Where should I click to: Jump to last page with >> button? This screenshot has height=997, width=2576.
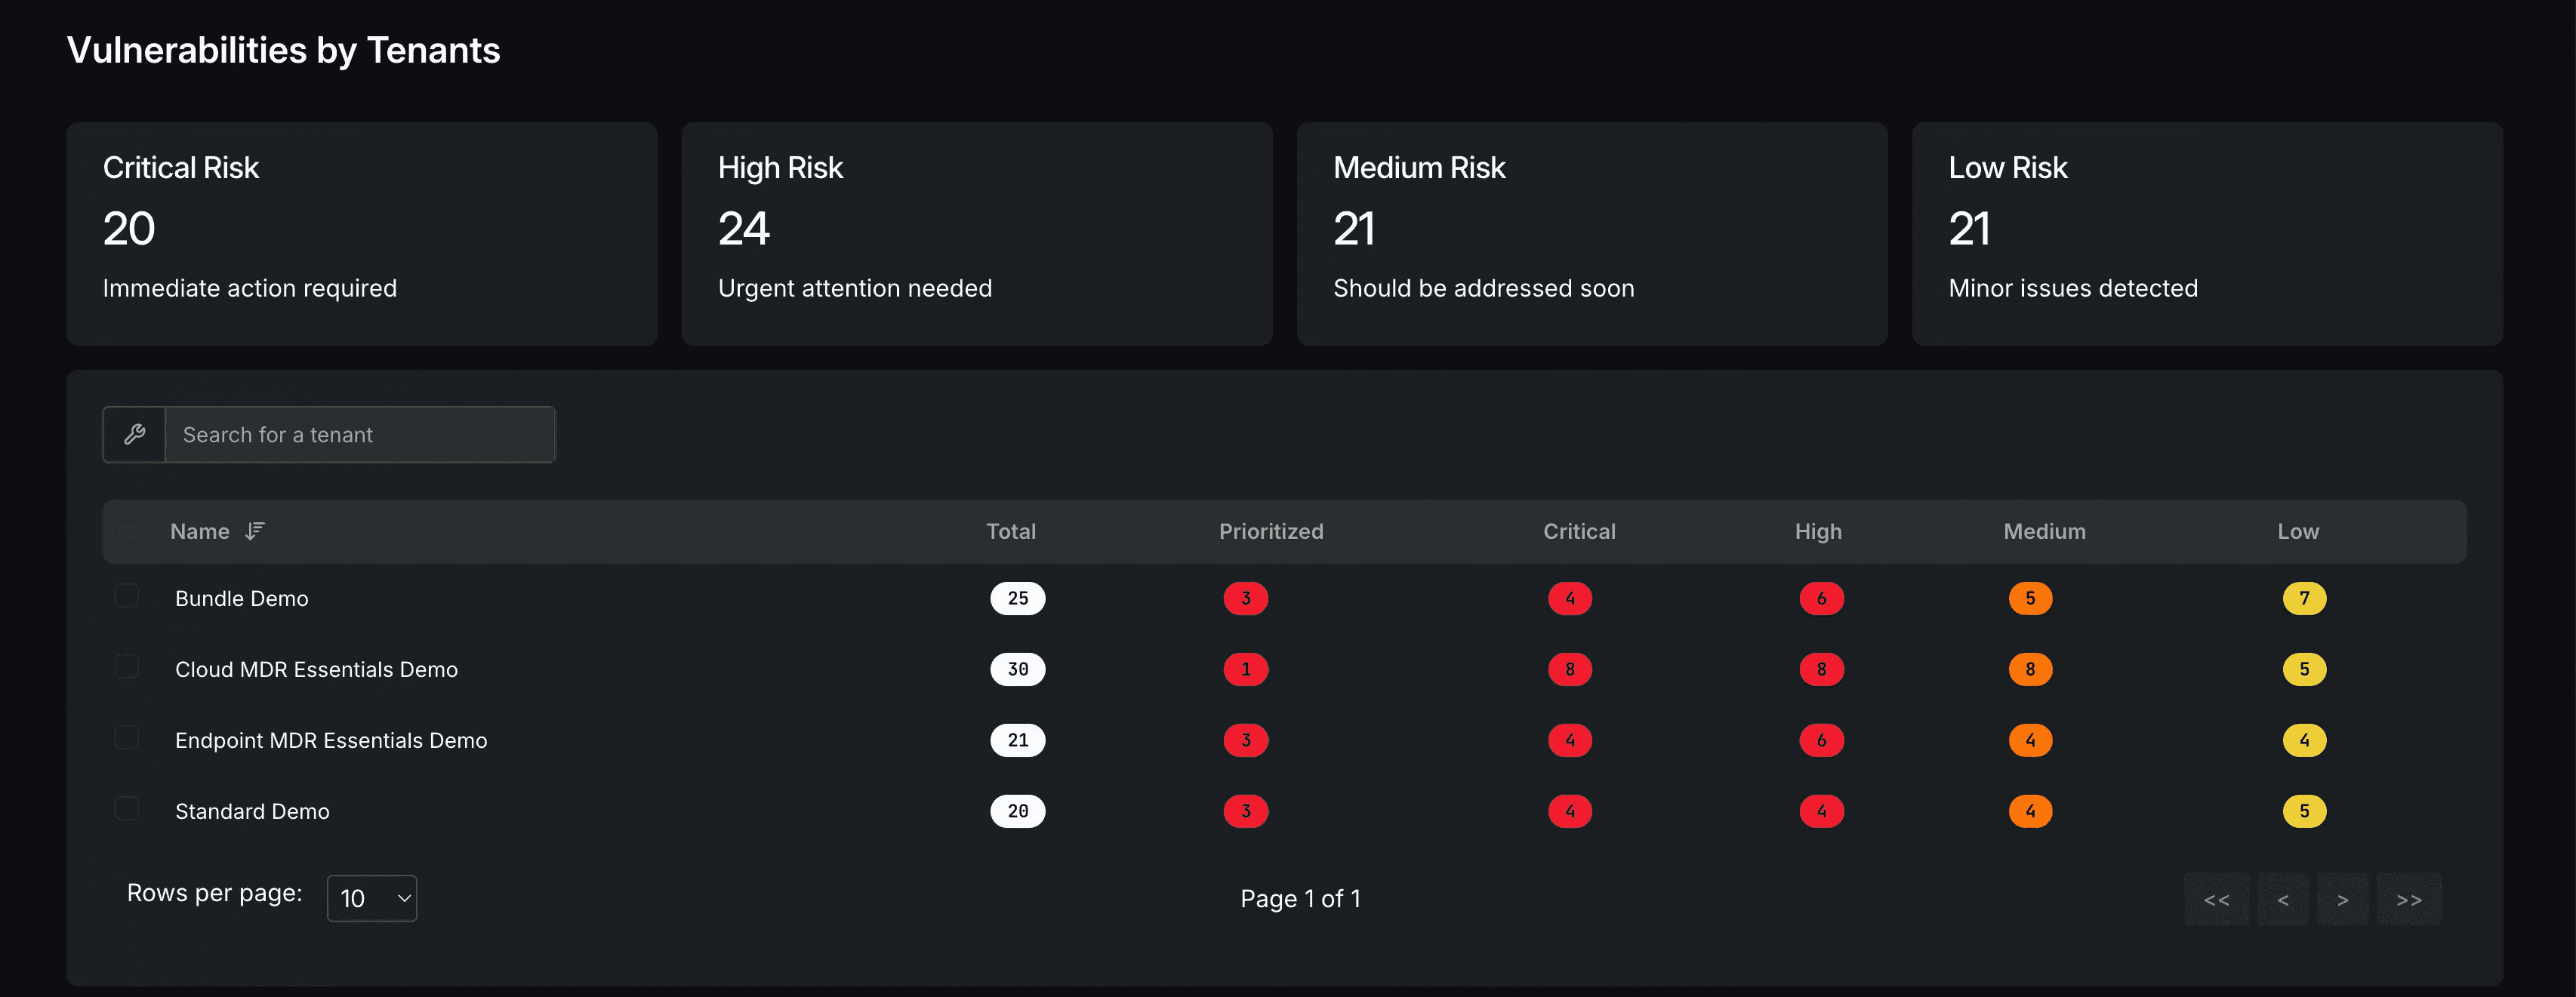point(2409,899)
